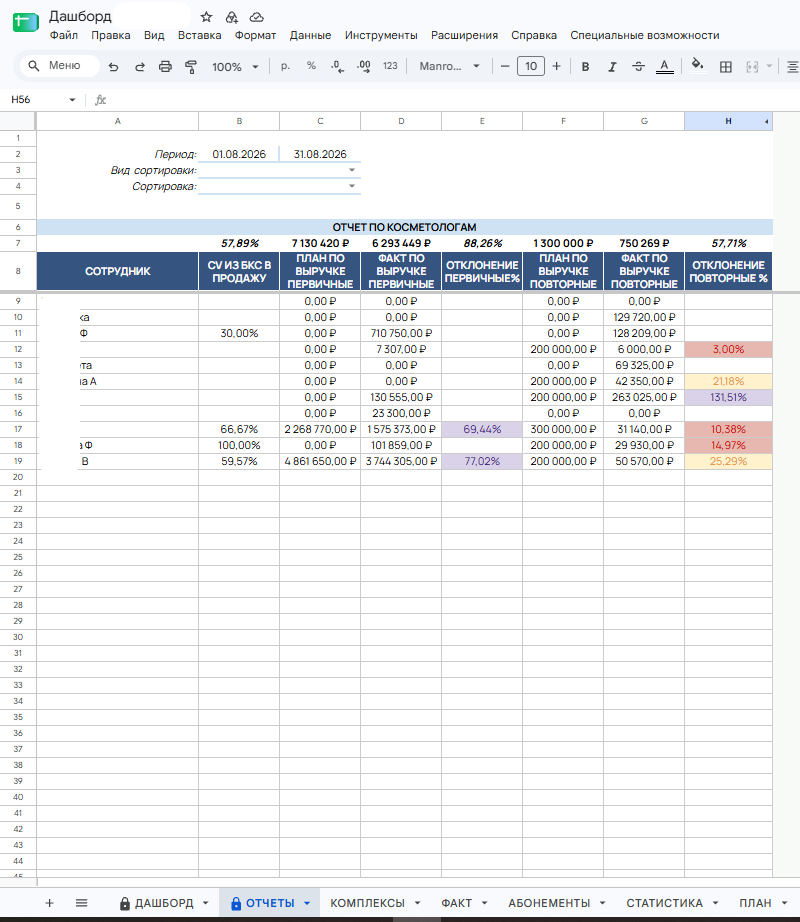Select the cell showing 131,51%
This screenshot has height=922, width=800.
[x=728, y=397]
